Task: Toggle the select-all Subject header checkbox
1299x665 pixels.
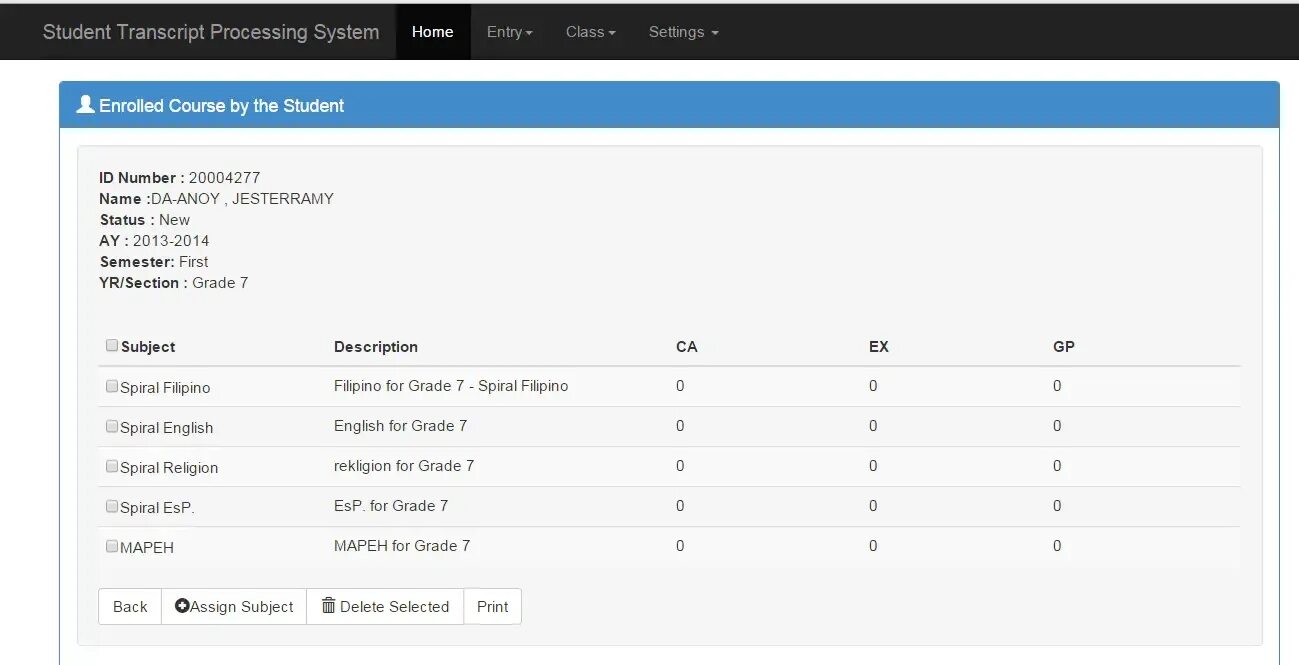Action: pyautogui.click(x=112, y=346)
